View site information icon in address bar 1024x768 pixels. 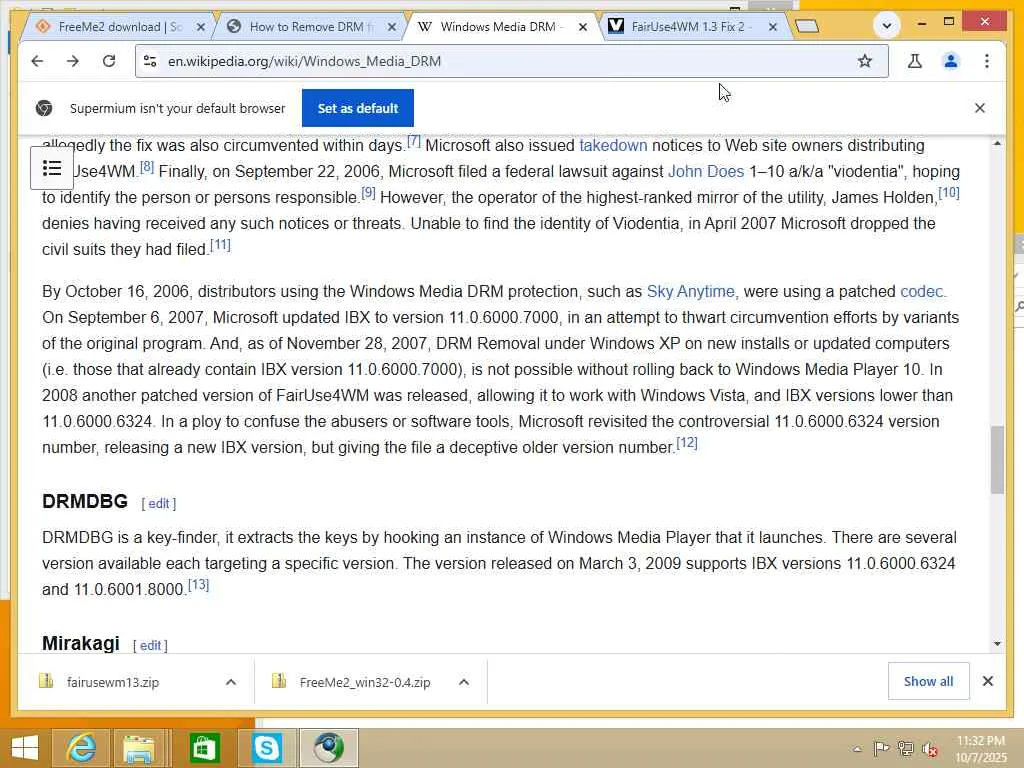click(150, 61)
